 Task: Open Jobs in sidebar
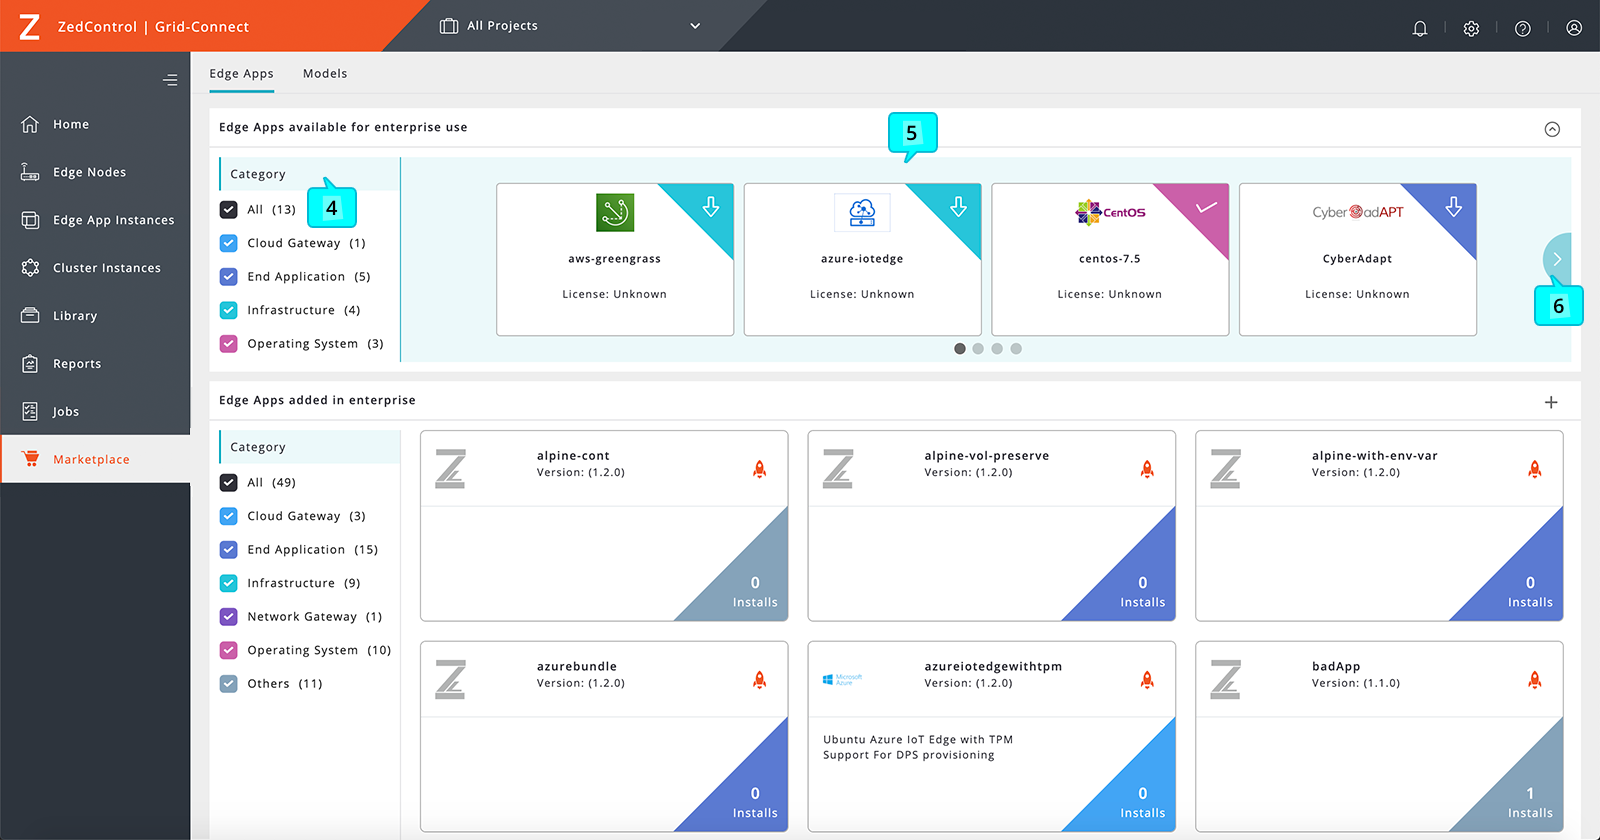(95, 411)
